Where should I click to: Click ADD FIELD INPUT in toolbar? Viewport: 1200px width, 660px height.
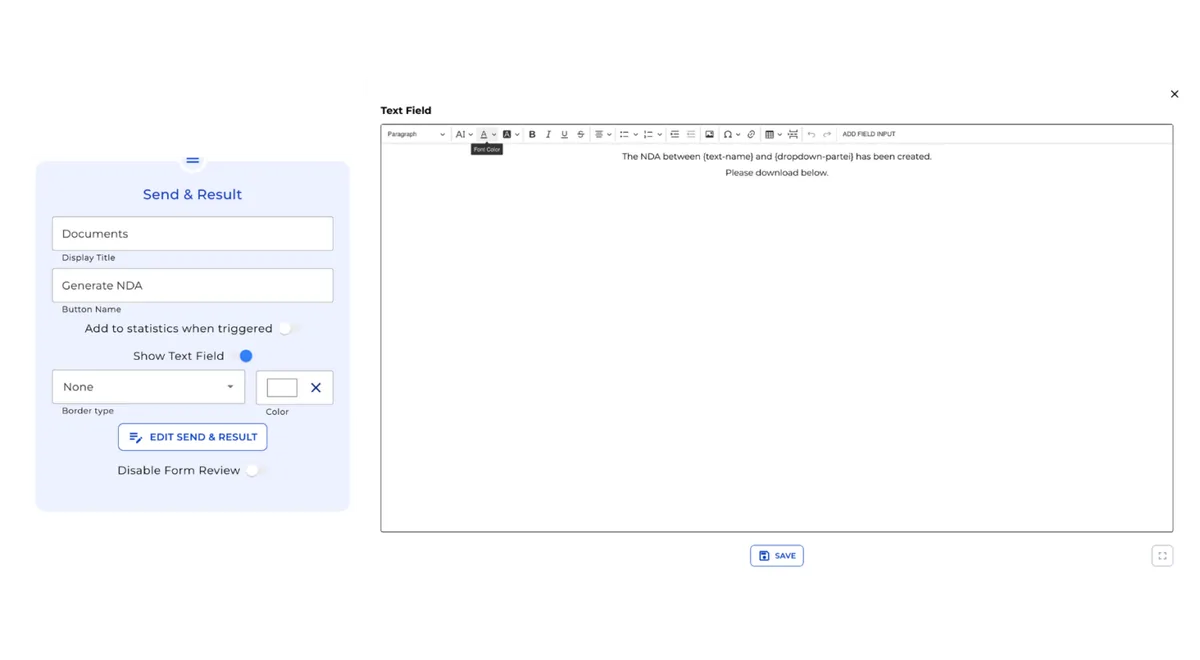(868, 134)
